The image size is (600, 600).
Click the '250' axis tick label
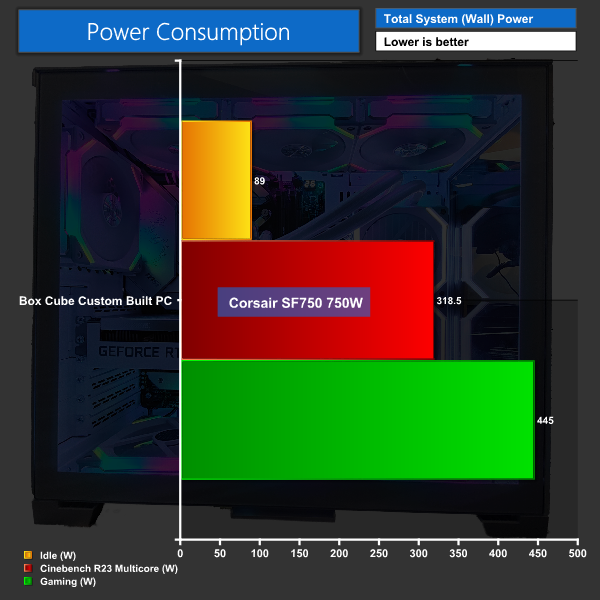(379, 553)
